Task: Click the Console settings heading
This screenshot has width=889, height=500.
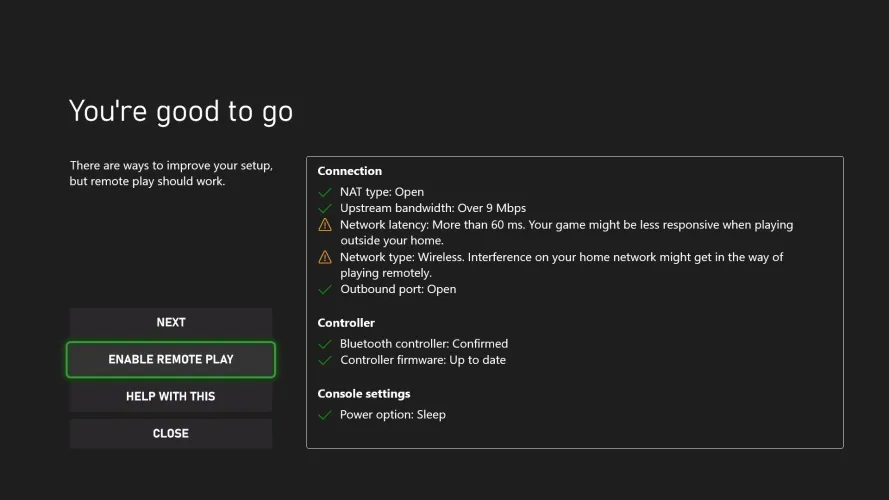Action: pyautogui.click(x=364, y=394)
